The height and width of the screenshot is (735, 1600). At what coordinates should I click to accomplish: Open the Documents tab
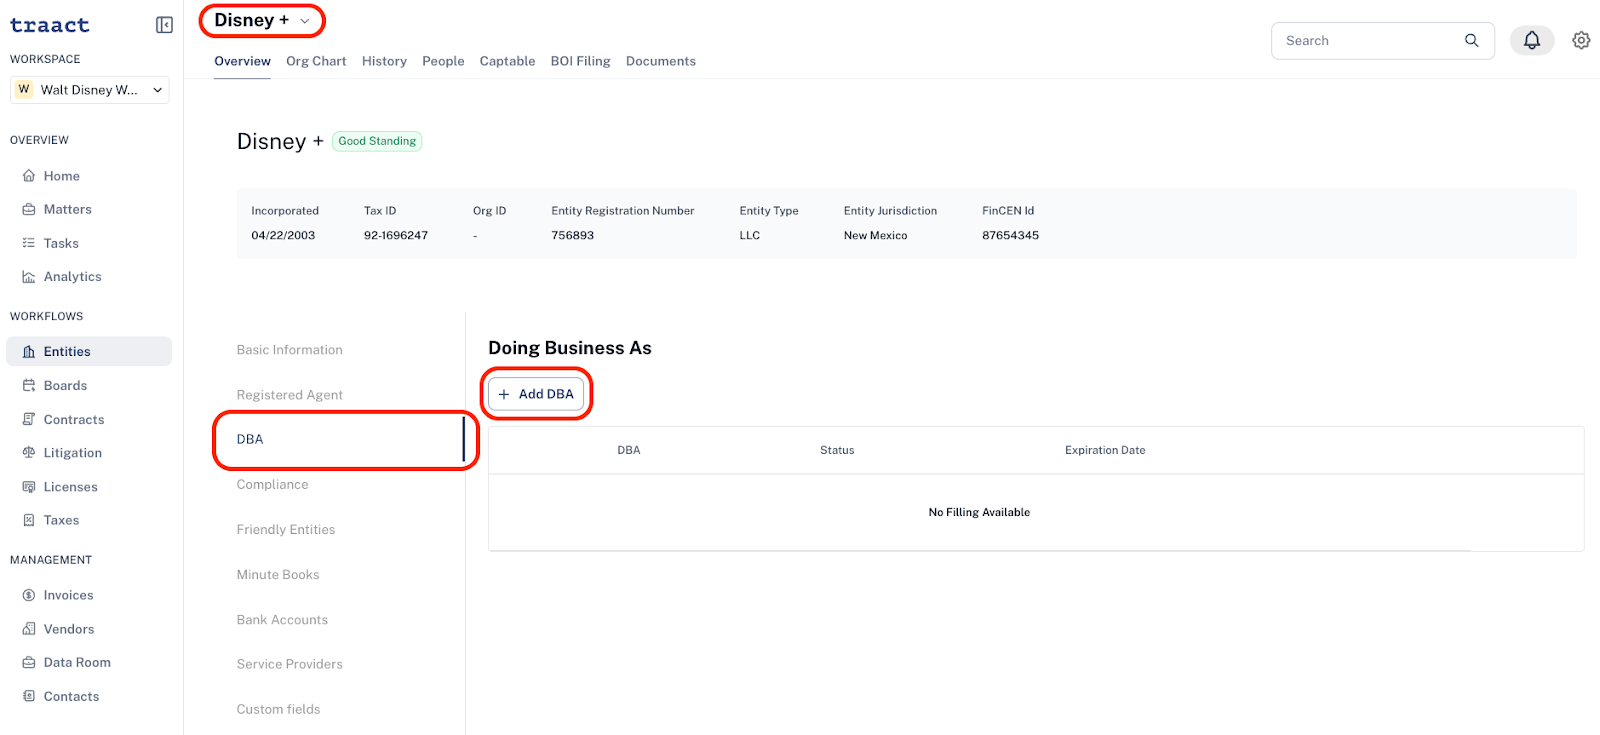coord(661,61)
